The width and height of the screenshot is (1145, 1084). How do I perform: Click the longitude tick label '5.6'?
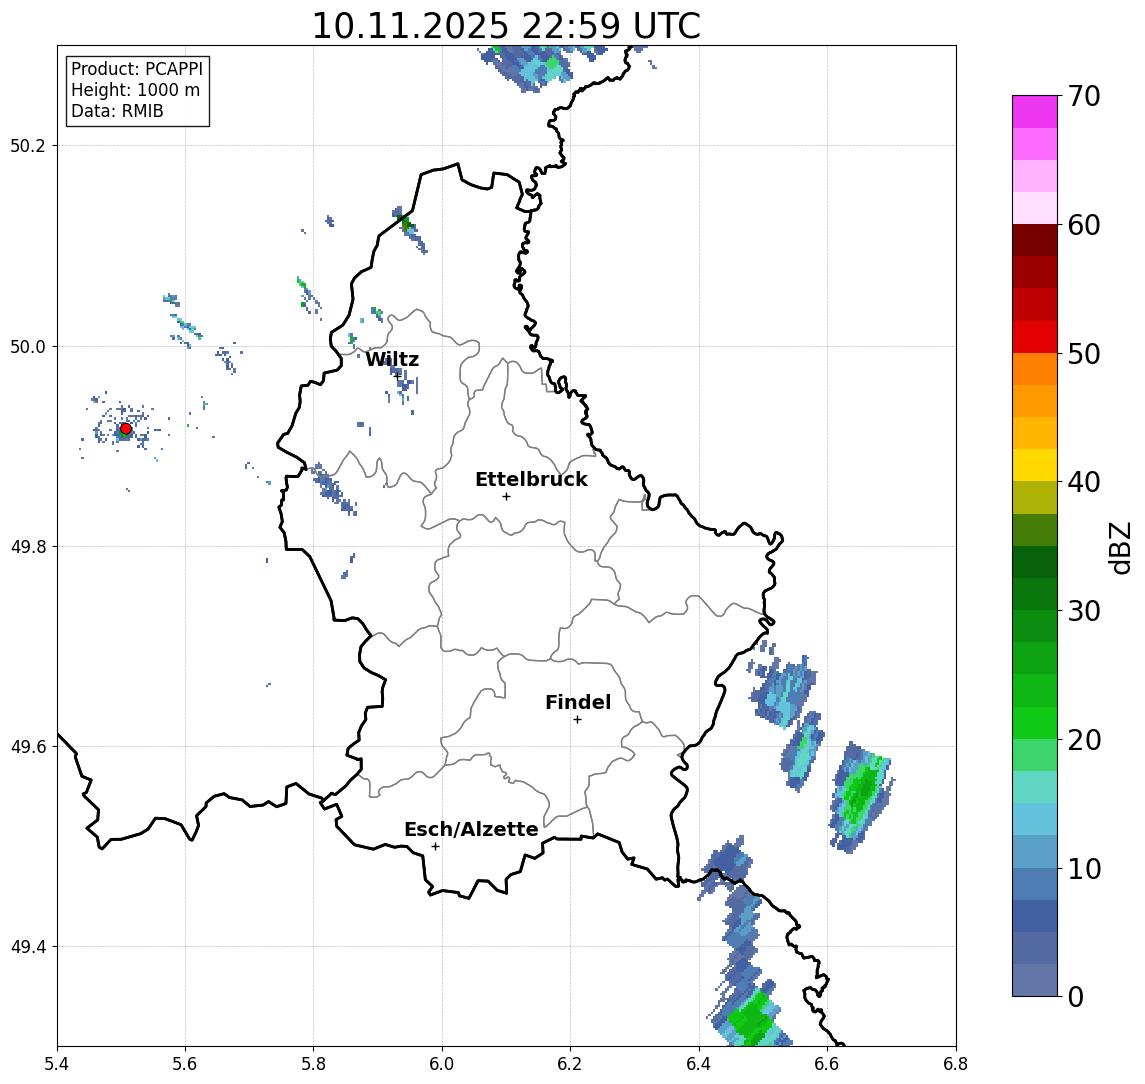click(185, 1064)
